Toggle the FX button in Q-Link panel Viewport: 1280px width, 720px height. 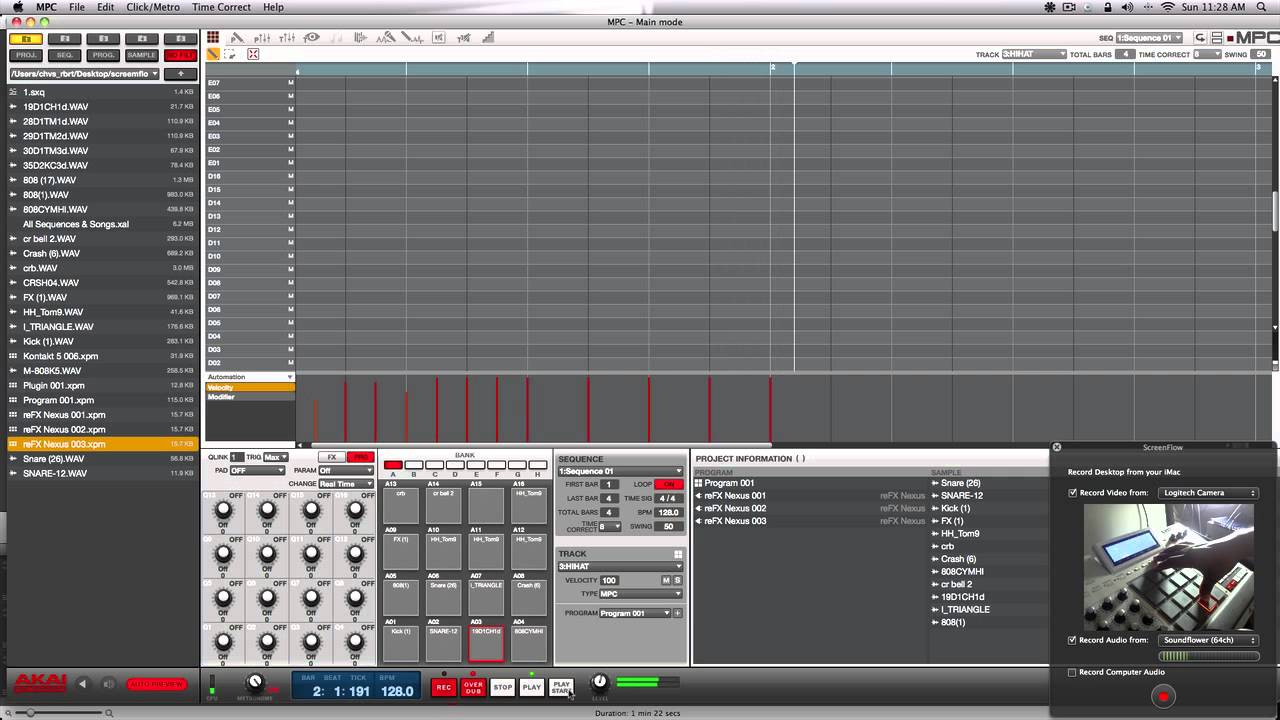(x=331, y=457)
